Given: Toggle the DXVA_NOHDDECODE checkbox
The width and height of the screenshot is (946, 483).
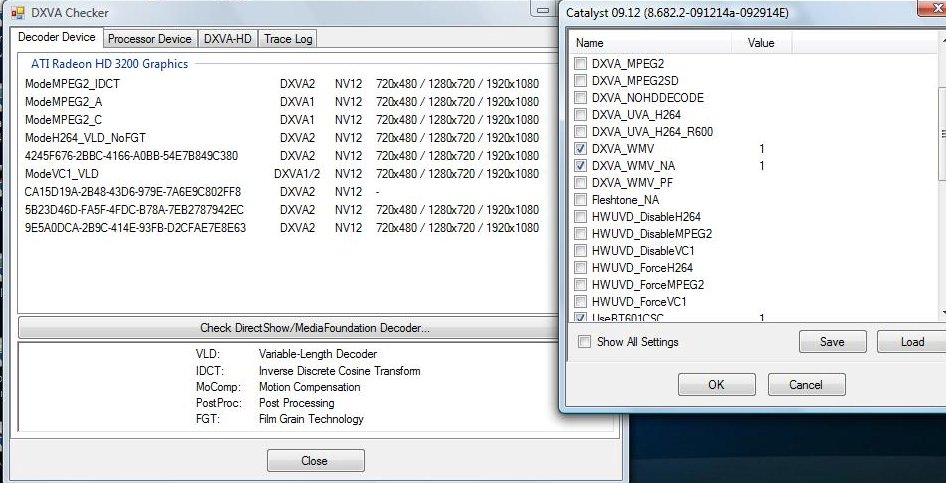Looking at the screenshot, I should [x=580, y=97].
